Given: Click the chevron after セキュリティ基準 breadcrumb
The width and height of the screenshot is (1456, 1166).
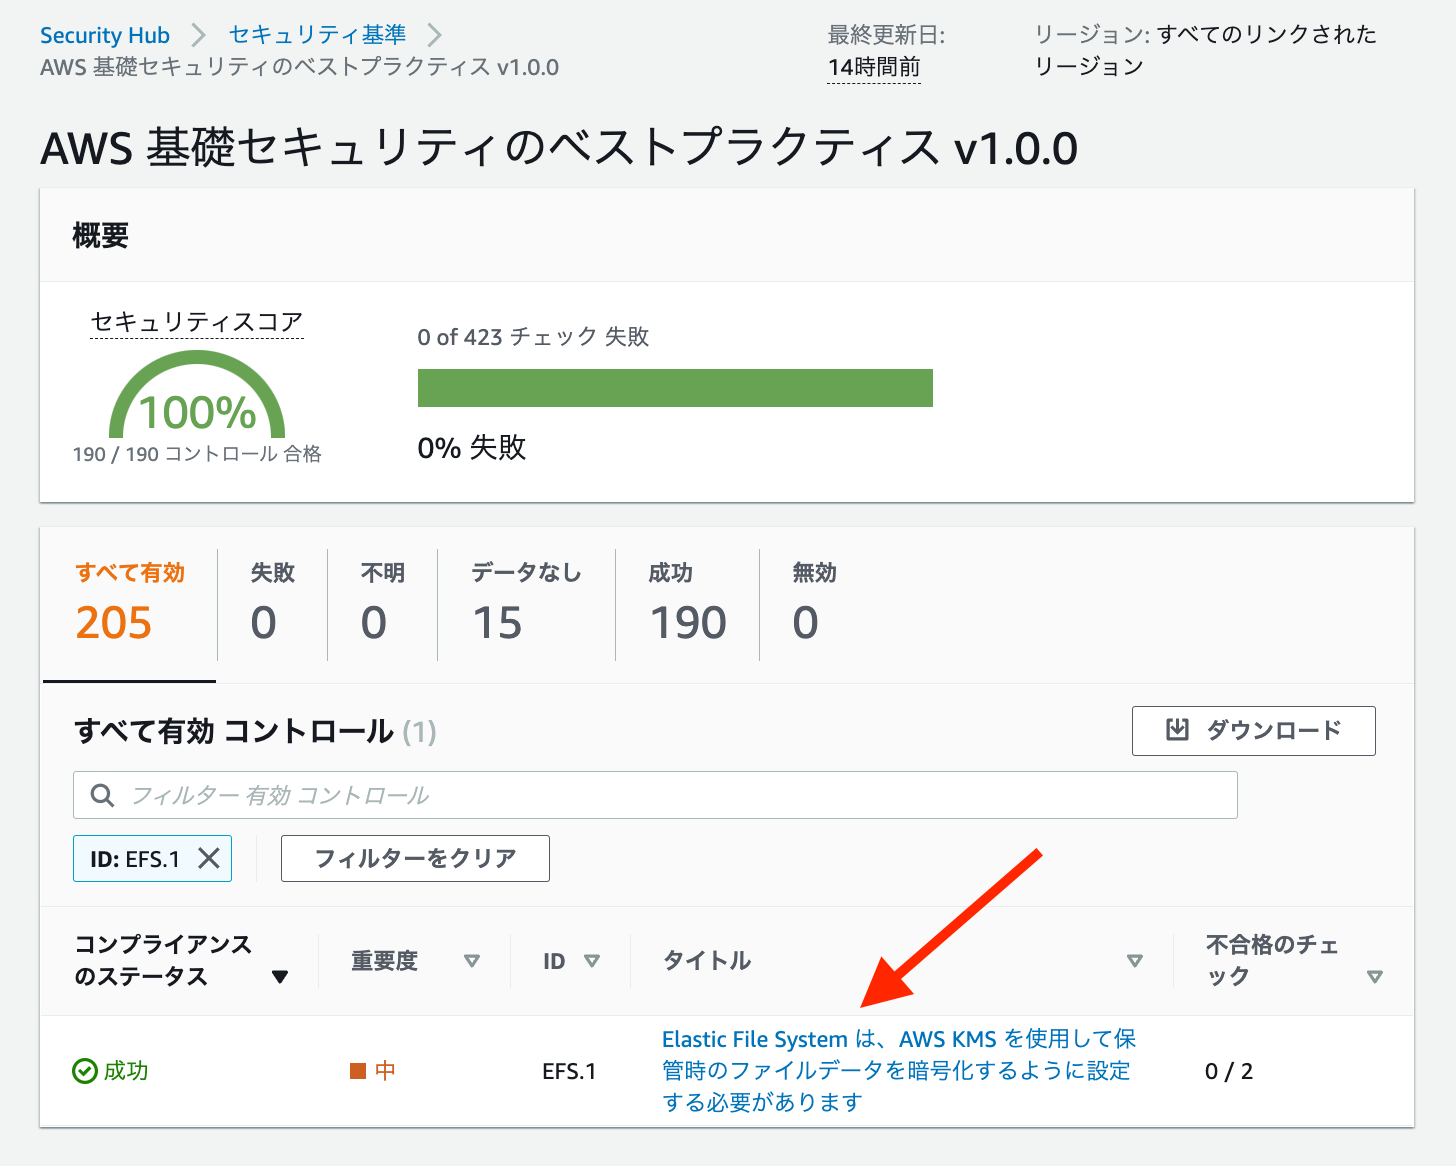Looking at the screenshot, I should (x=436, y=34).
